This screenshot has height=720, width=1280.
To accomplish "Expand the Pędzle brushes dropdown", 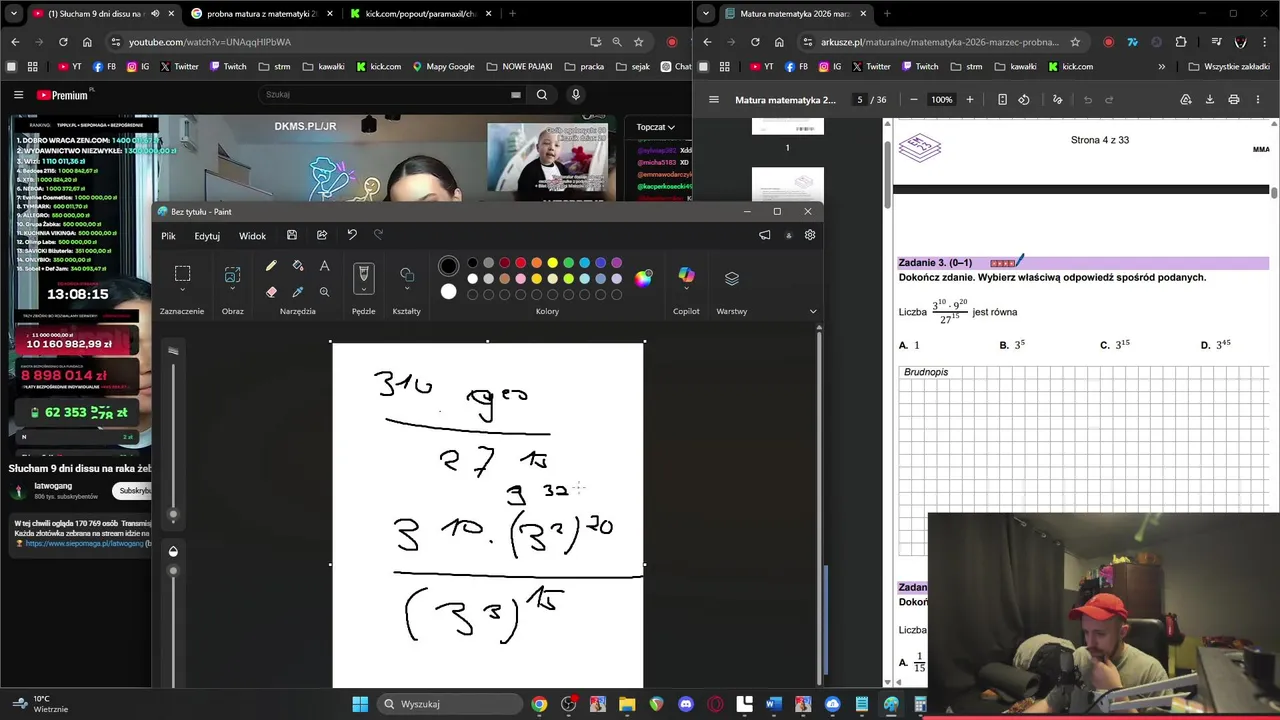I will click(x=363, y=290).
